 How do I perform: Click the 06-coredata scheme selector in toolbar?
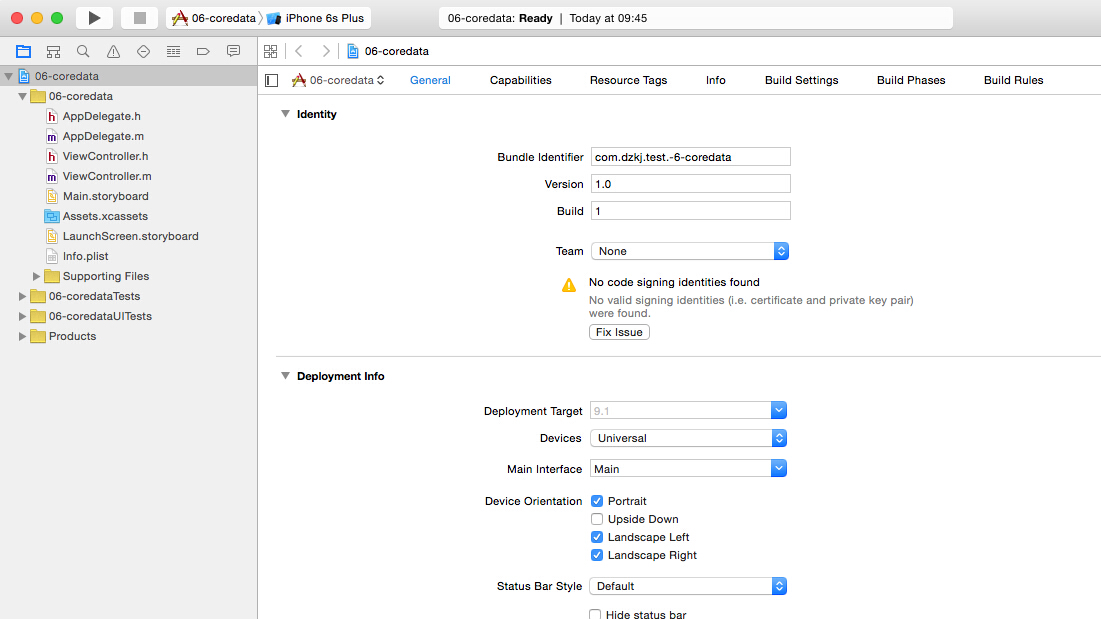214,18
